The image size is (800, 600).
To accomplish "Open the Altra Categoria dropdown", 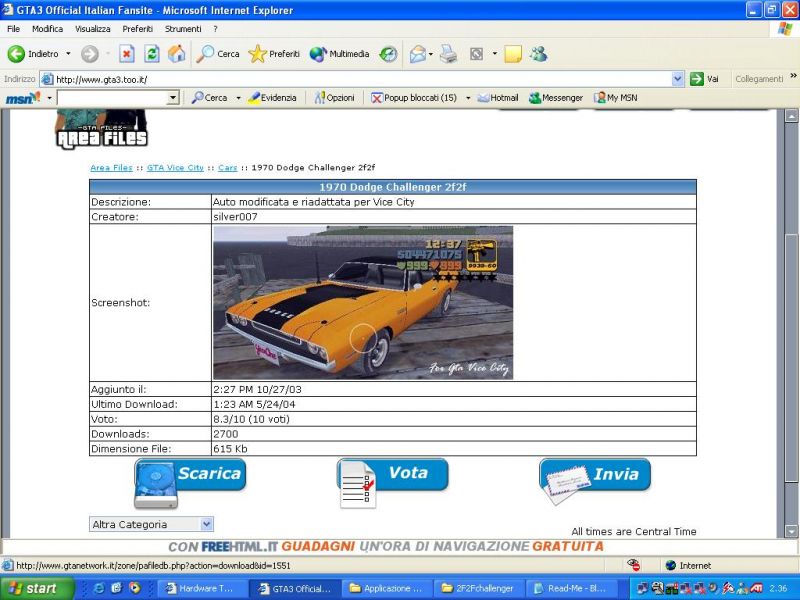I will pyautogui.click(x=151, y=524).
